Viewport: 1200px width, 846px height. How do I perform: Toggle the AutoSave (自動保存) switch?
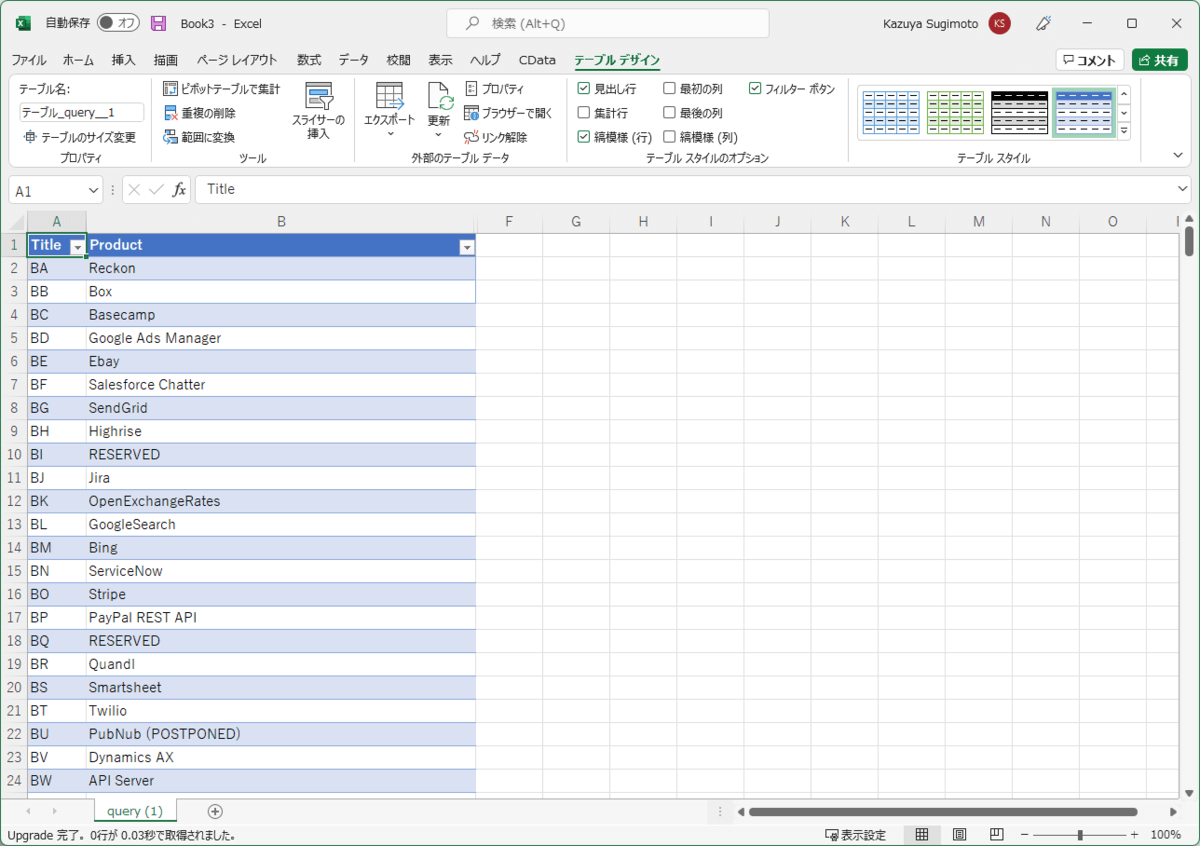[x=118, y=23]
